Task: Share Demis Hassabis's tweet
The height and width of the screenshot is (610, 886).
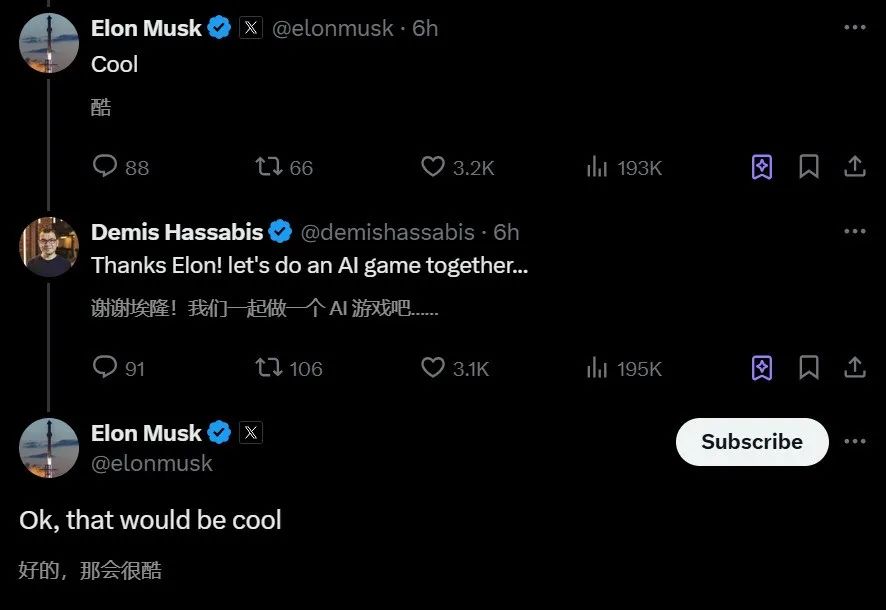Action: pos(855,368)
